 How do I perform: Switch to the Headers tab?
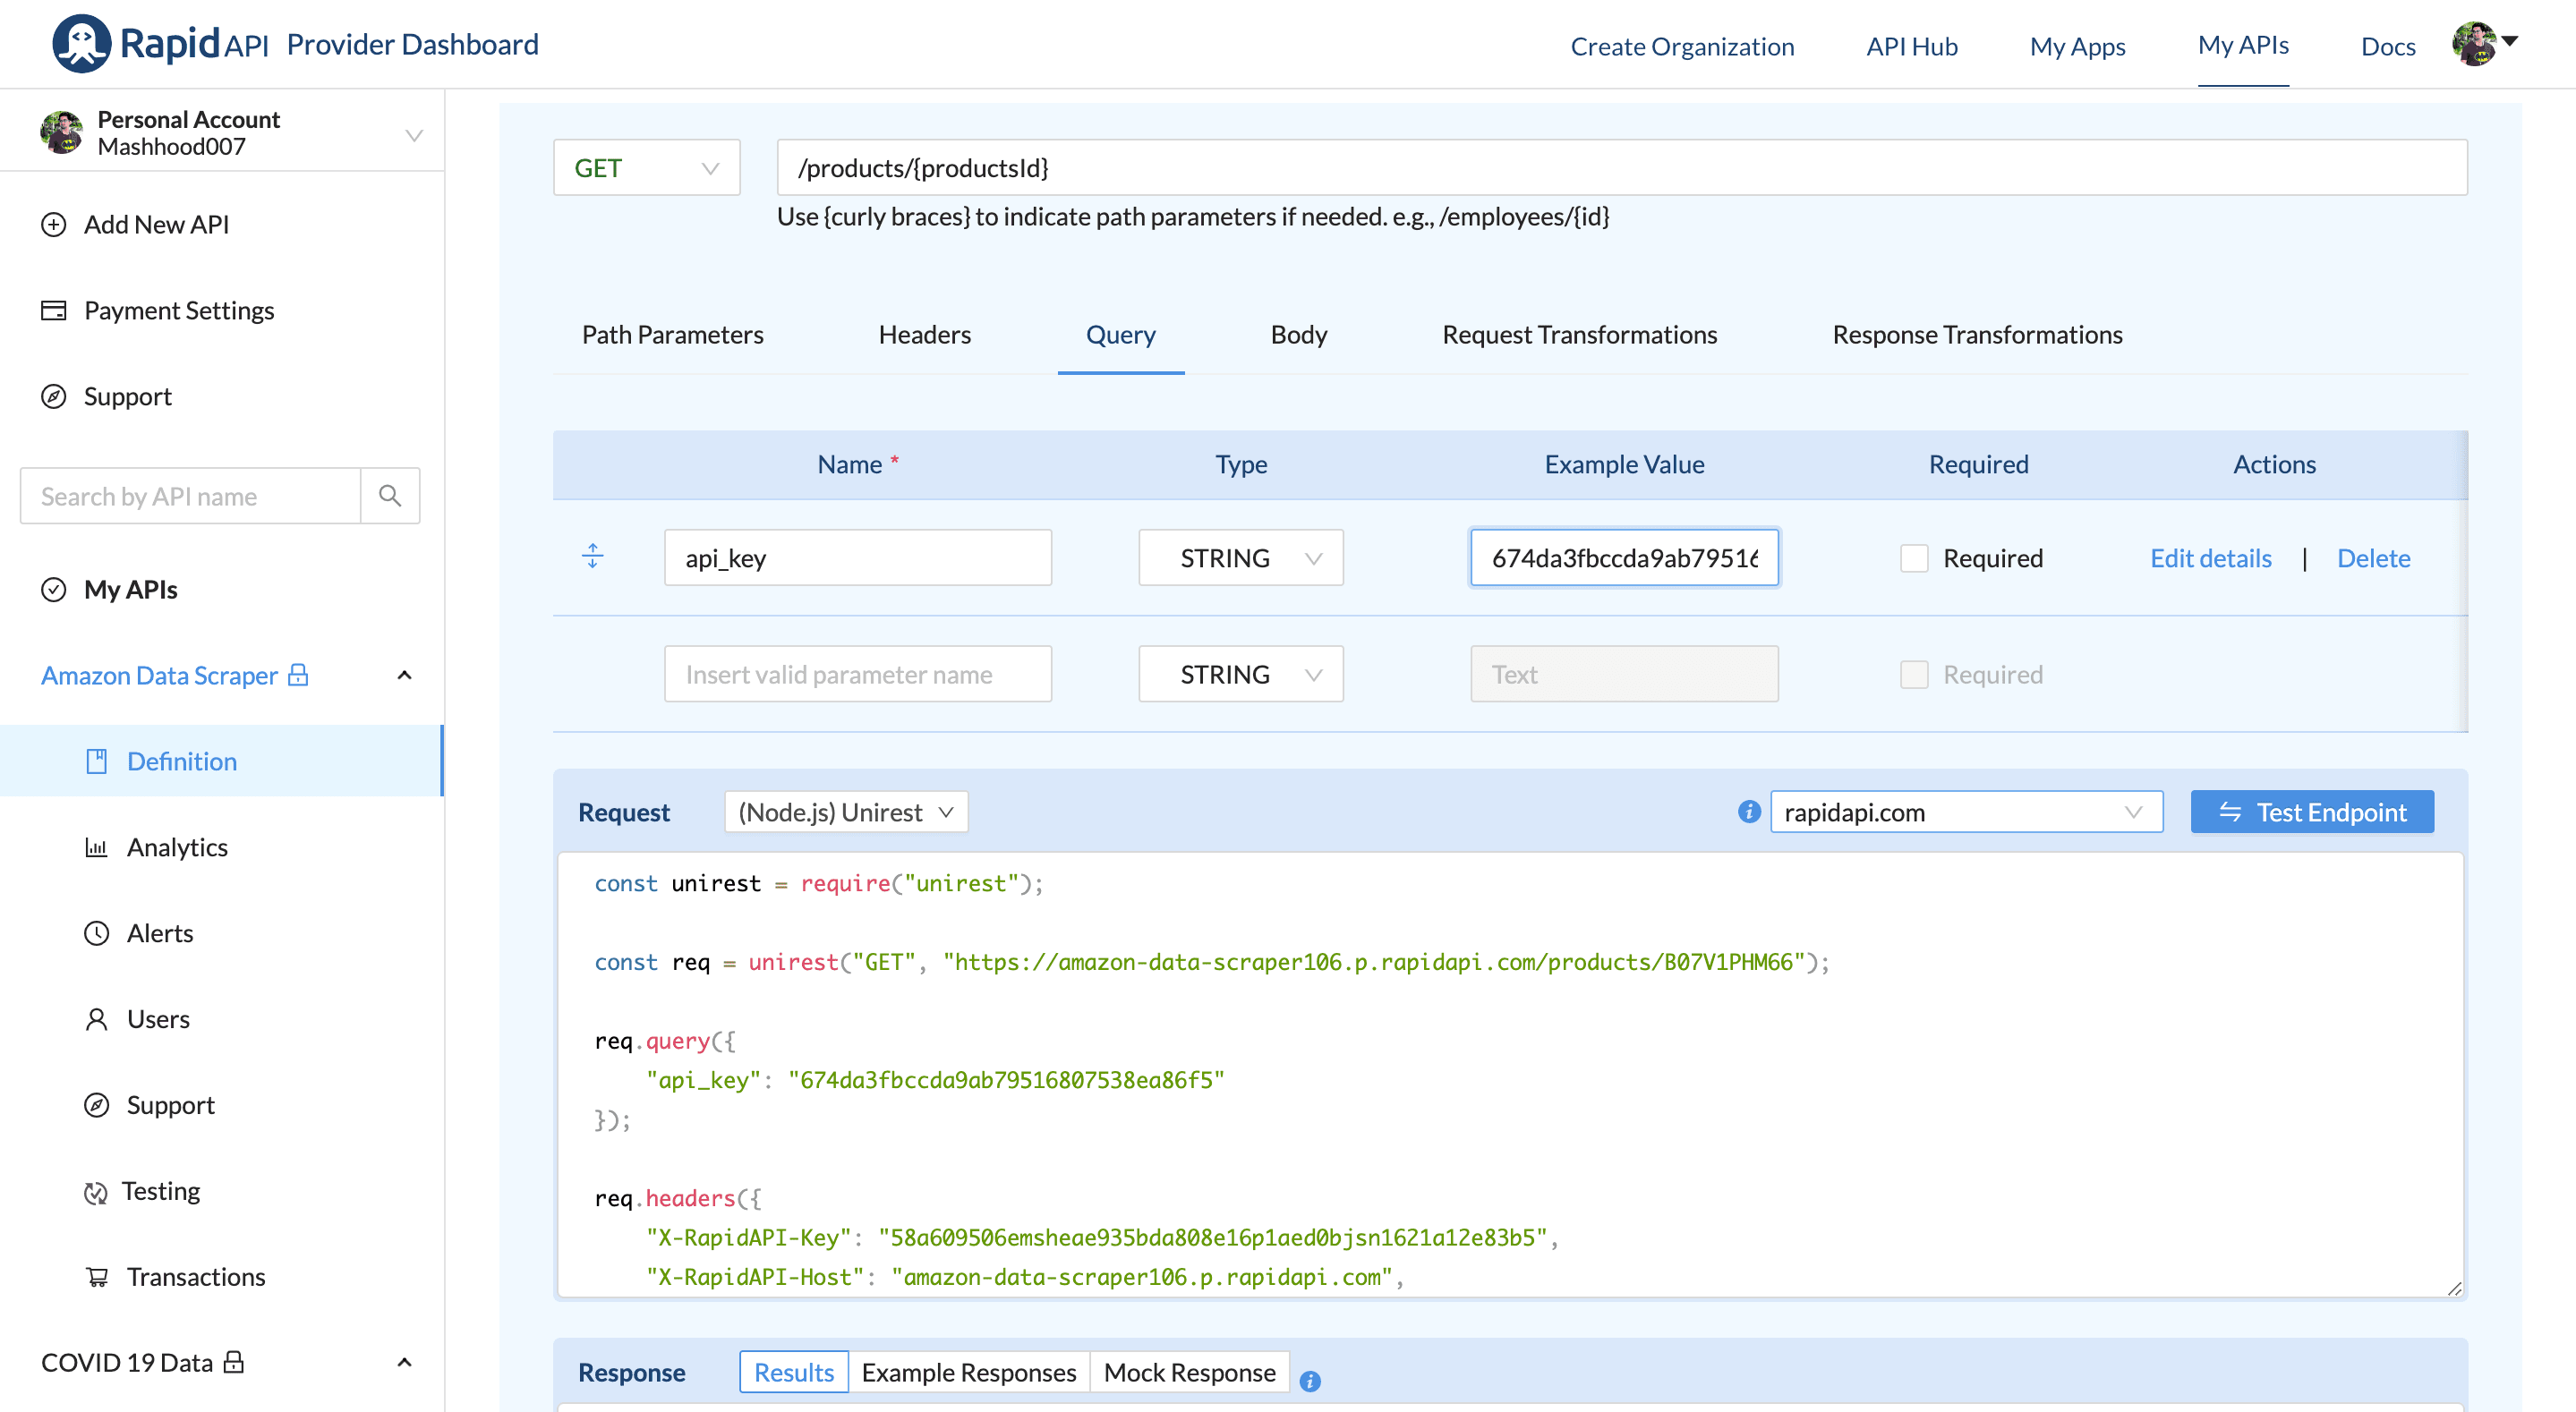click(x=924, y=334)
